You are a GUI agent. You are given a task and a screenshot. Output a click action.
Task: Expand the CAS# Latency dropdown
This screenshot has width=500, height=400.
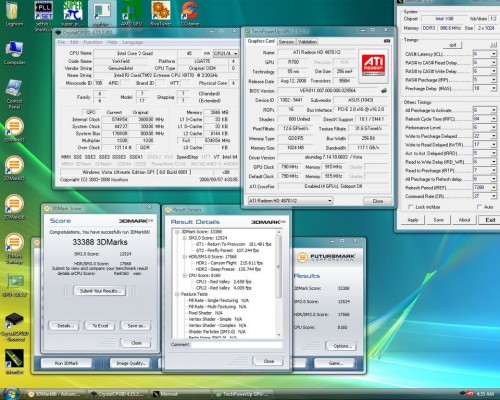click(x=494, y=54)
